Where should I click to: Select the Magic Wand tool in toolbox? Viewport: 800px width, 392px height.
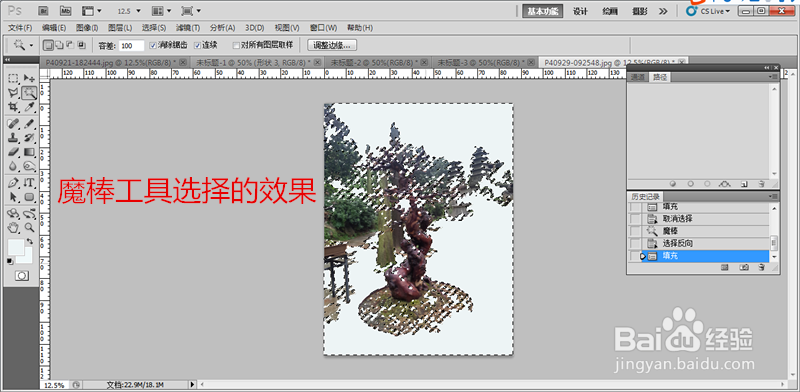click(x=29, y=92)
